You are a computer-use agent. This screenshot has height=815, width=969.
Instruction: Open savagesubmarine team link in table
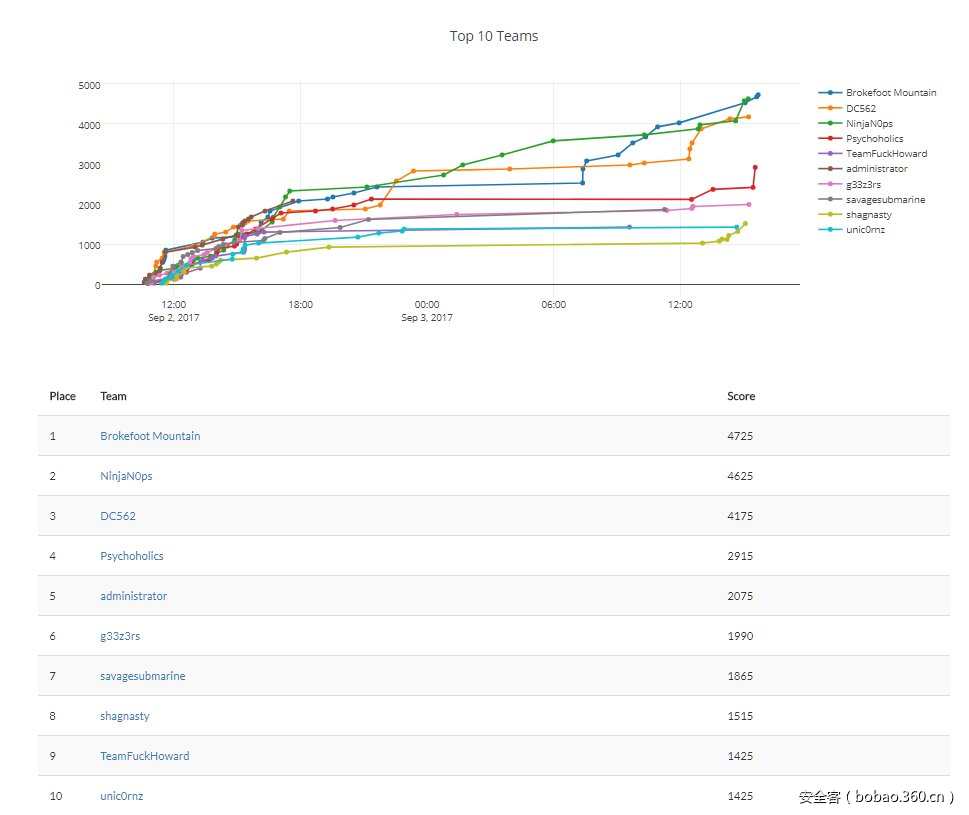[x=142, y=676]
